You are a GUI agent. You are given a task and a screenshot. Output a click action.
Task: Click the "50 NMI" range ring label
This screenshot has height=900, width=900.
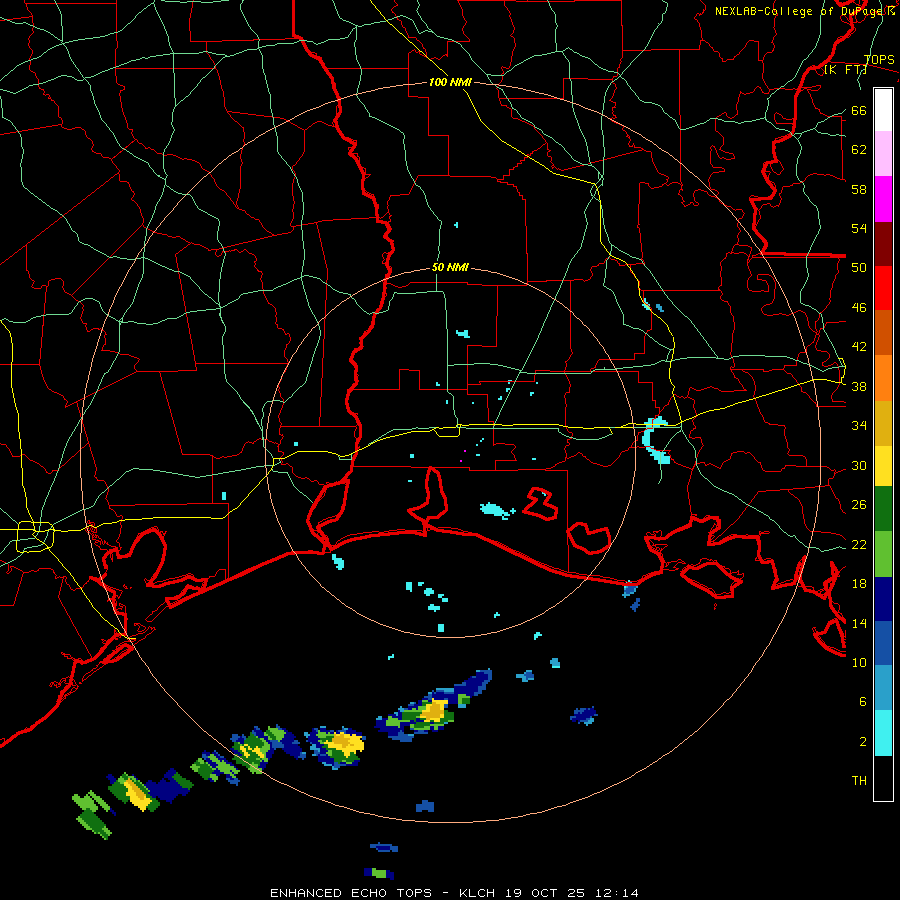point(451,267)
